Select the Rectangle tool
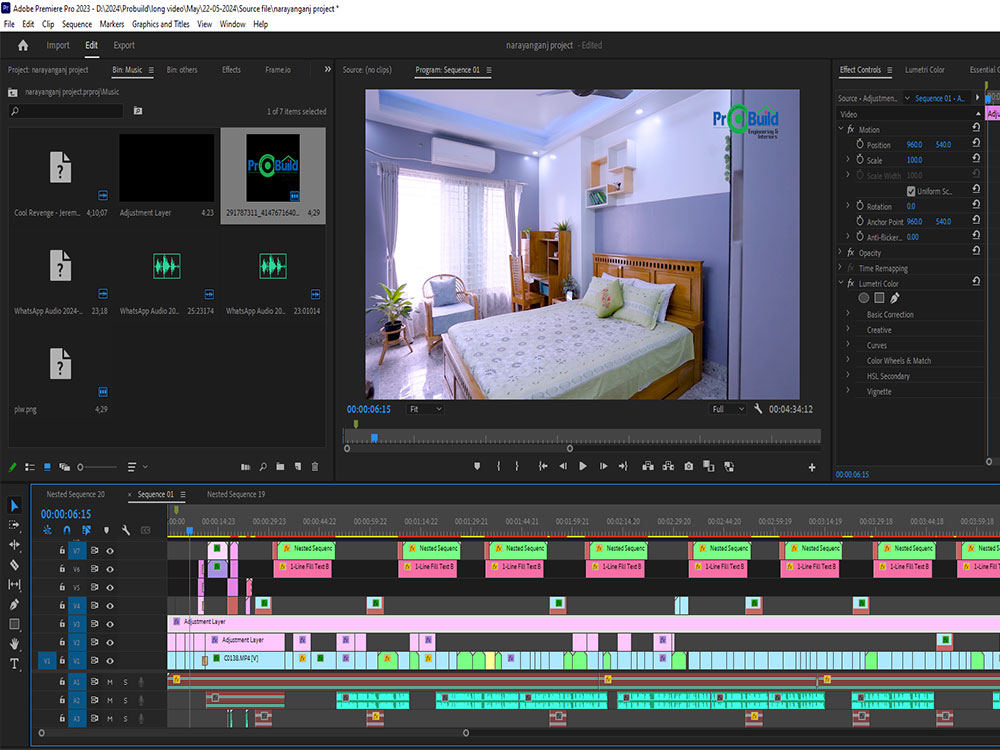1000x750 pixels. pyautogui.click(x=14, y=624)
